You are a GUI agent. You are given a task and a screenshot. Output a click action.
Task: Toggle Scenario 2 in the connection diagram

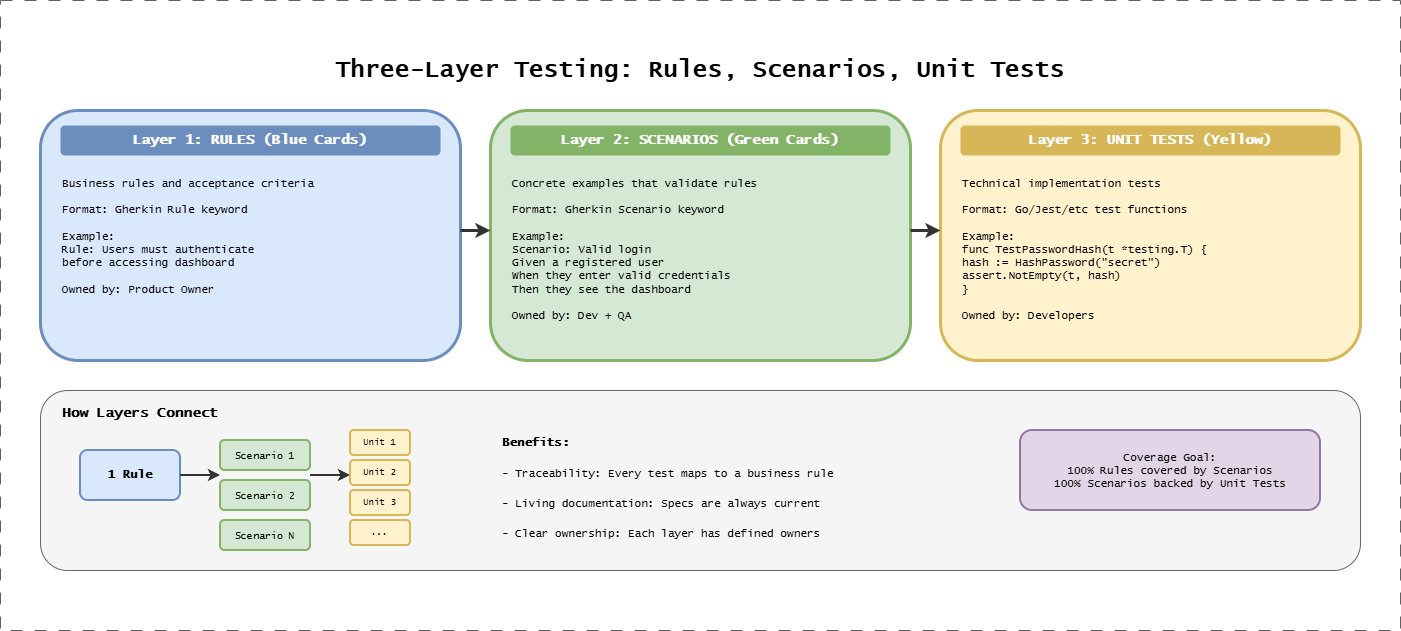264,495
